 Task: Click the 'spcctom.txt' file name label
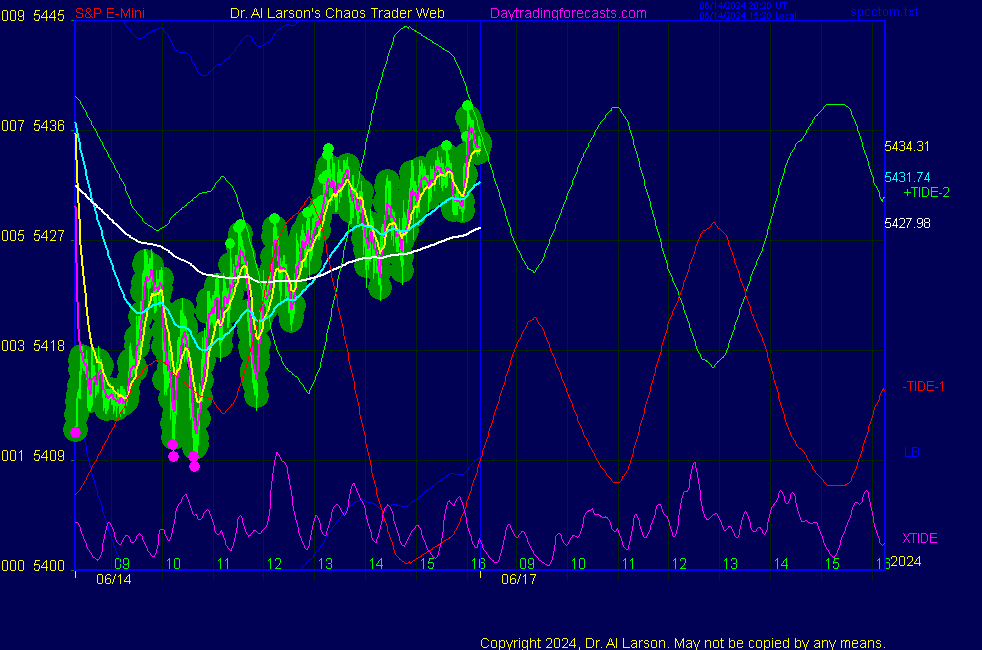click(x=884, y=11)
